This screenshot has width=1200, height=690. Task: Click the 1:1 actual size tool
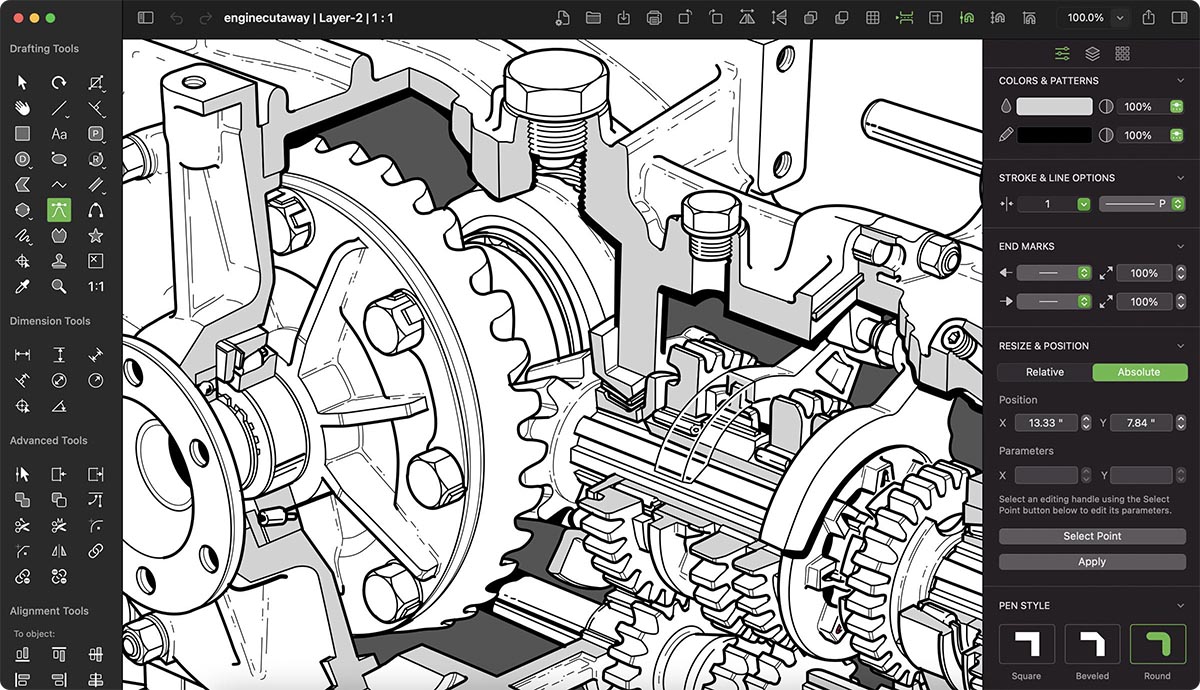click(x=96, y=286)
